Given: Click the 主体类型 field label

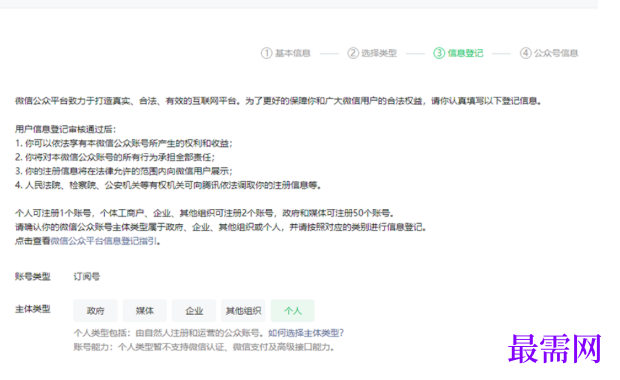Looking at the screenshot, I should [33, 309].
